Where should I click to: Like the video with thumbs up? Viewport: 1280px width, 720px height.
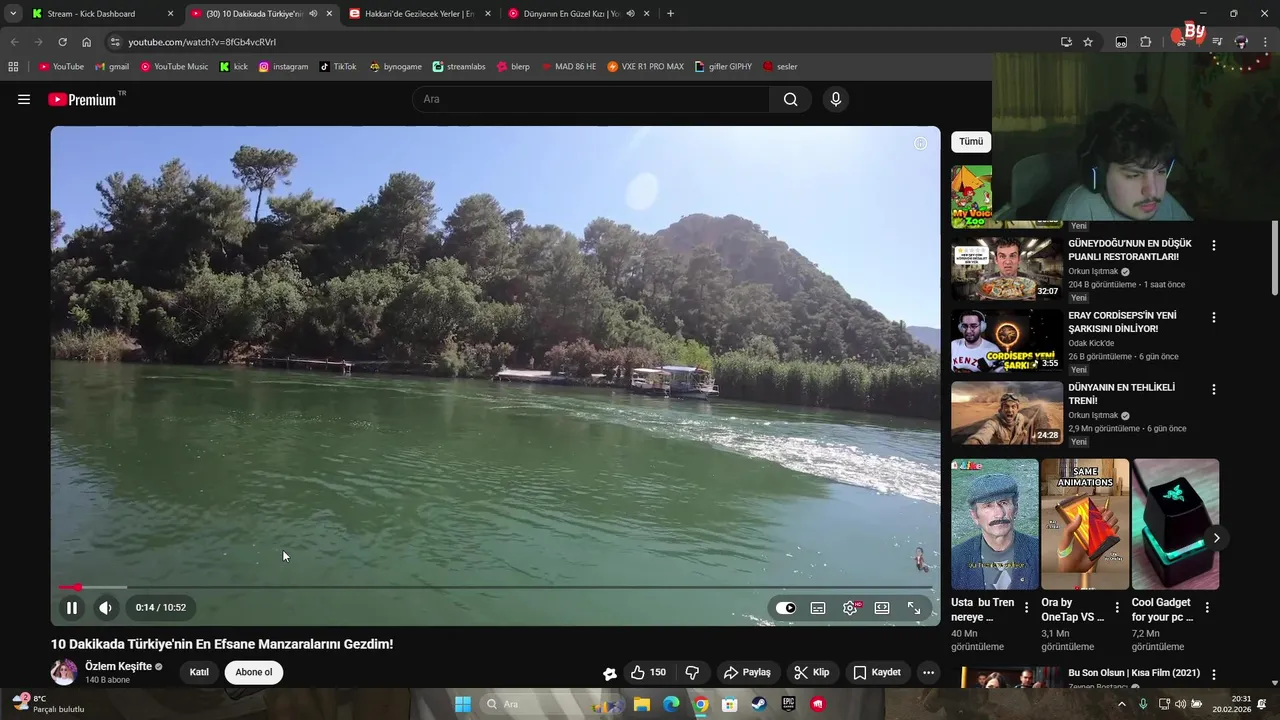pyautogui.click(x=648, y=672)
